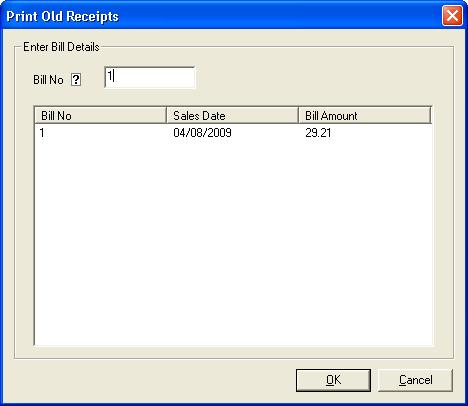Image resolution: width=468 pixels, height=406 pixels.
Task: Confirm with the OK button
Action: coord(333,380)
